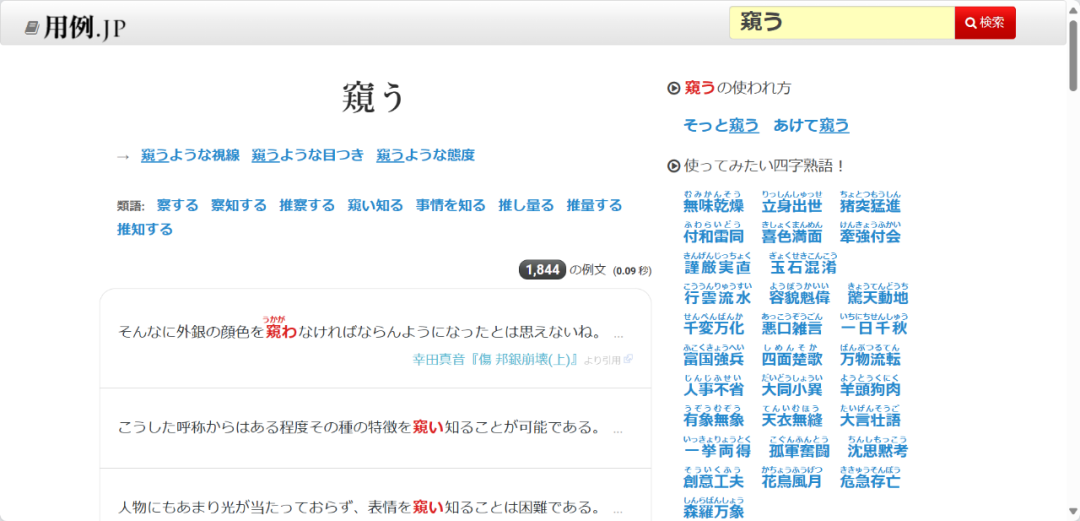This screenshot has width=1080, height=521.
Task: Open the 窺うような視線 link
Action: (x=190, y=155)
